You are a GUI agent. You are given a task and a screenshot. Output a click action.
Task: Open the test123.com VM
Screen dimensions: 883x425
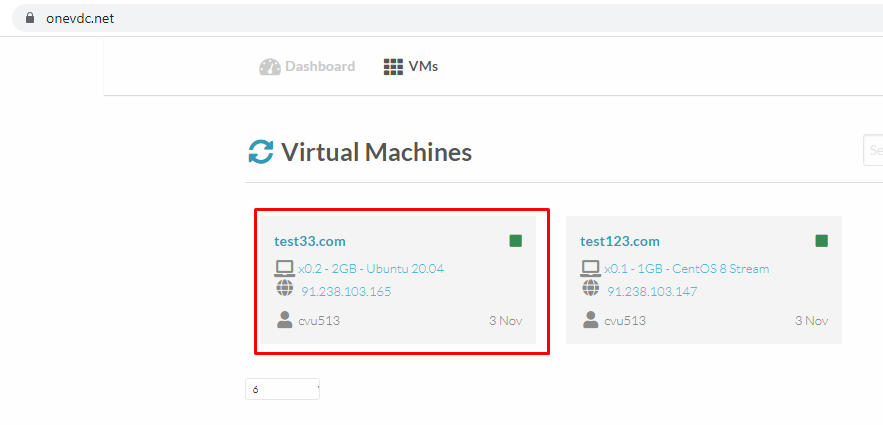click(620, 241)
